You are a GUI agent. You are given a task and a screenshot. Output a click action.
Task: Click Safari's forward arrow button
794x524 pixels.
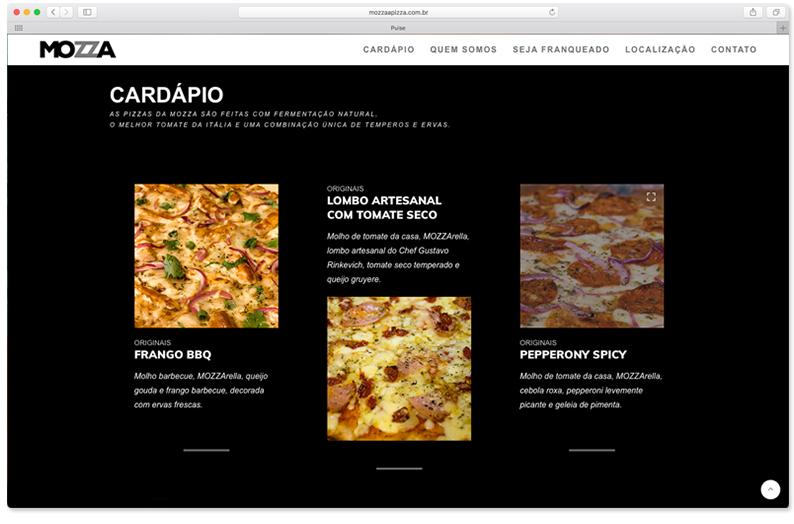(x=66, y=12)
